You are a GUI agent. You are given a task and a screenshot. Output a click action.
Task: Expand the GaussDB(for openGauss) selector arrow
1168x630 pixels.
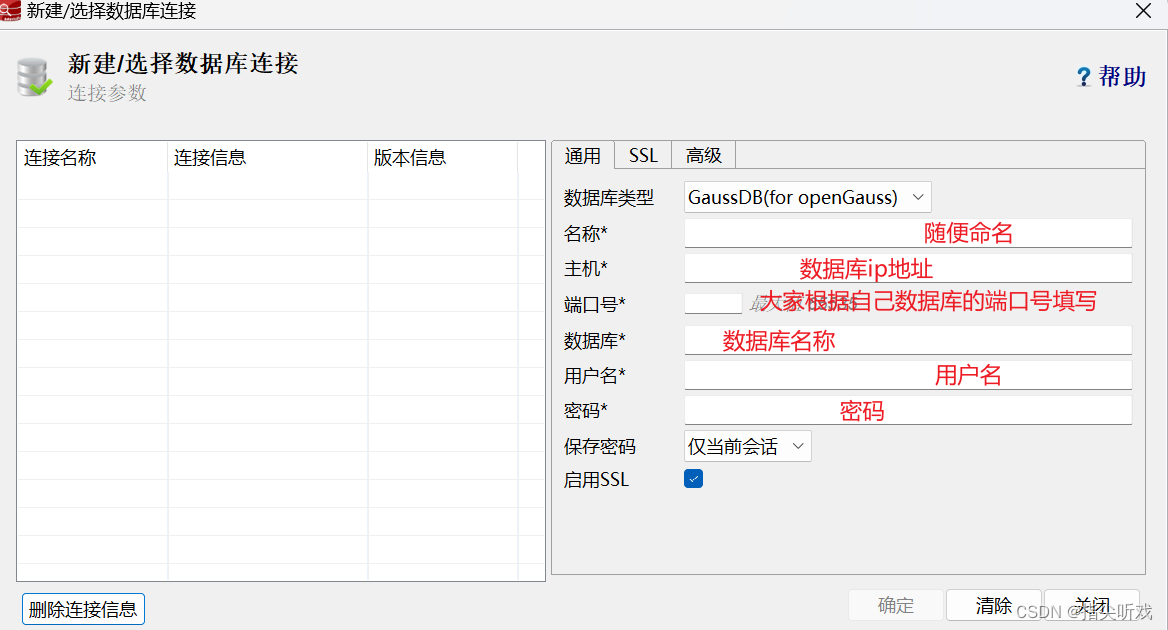(917, 197)
